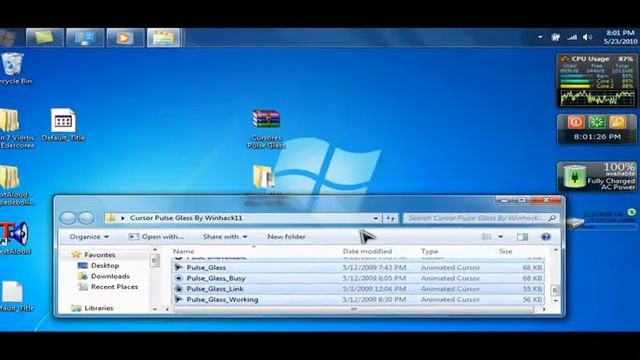The image size is (640, 360).
Task: Click the battery gadget icon
Action: [x=574, y=176]
